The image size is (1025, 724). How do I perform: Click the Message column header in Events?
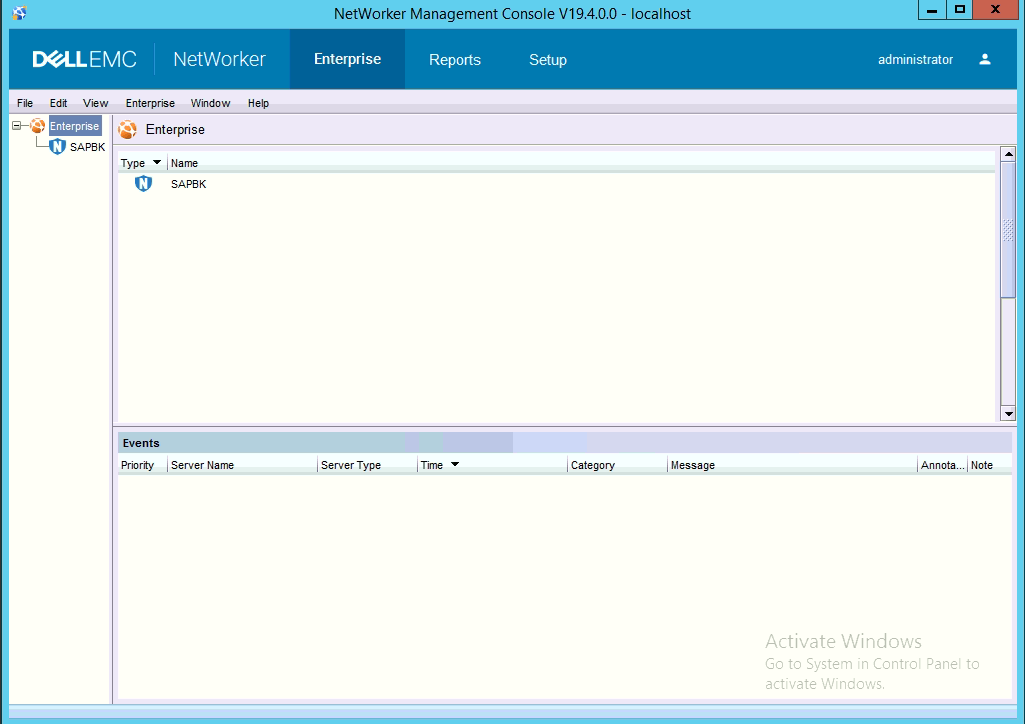pyautogui.click(x=692, y=465)
